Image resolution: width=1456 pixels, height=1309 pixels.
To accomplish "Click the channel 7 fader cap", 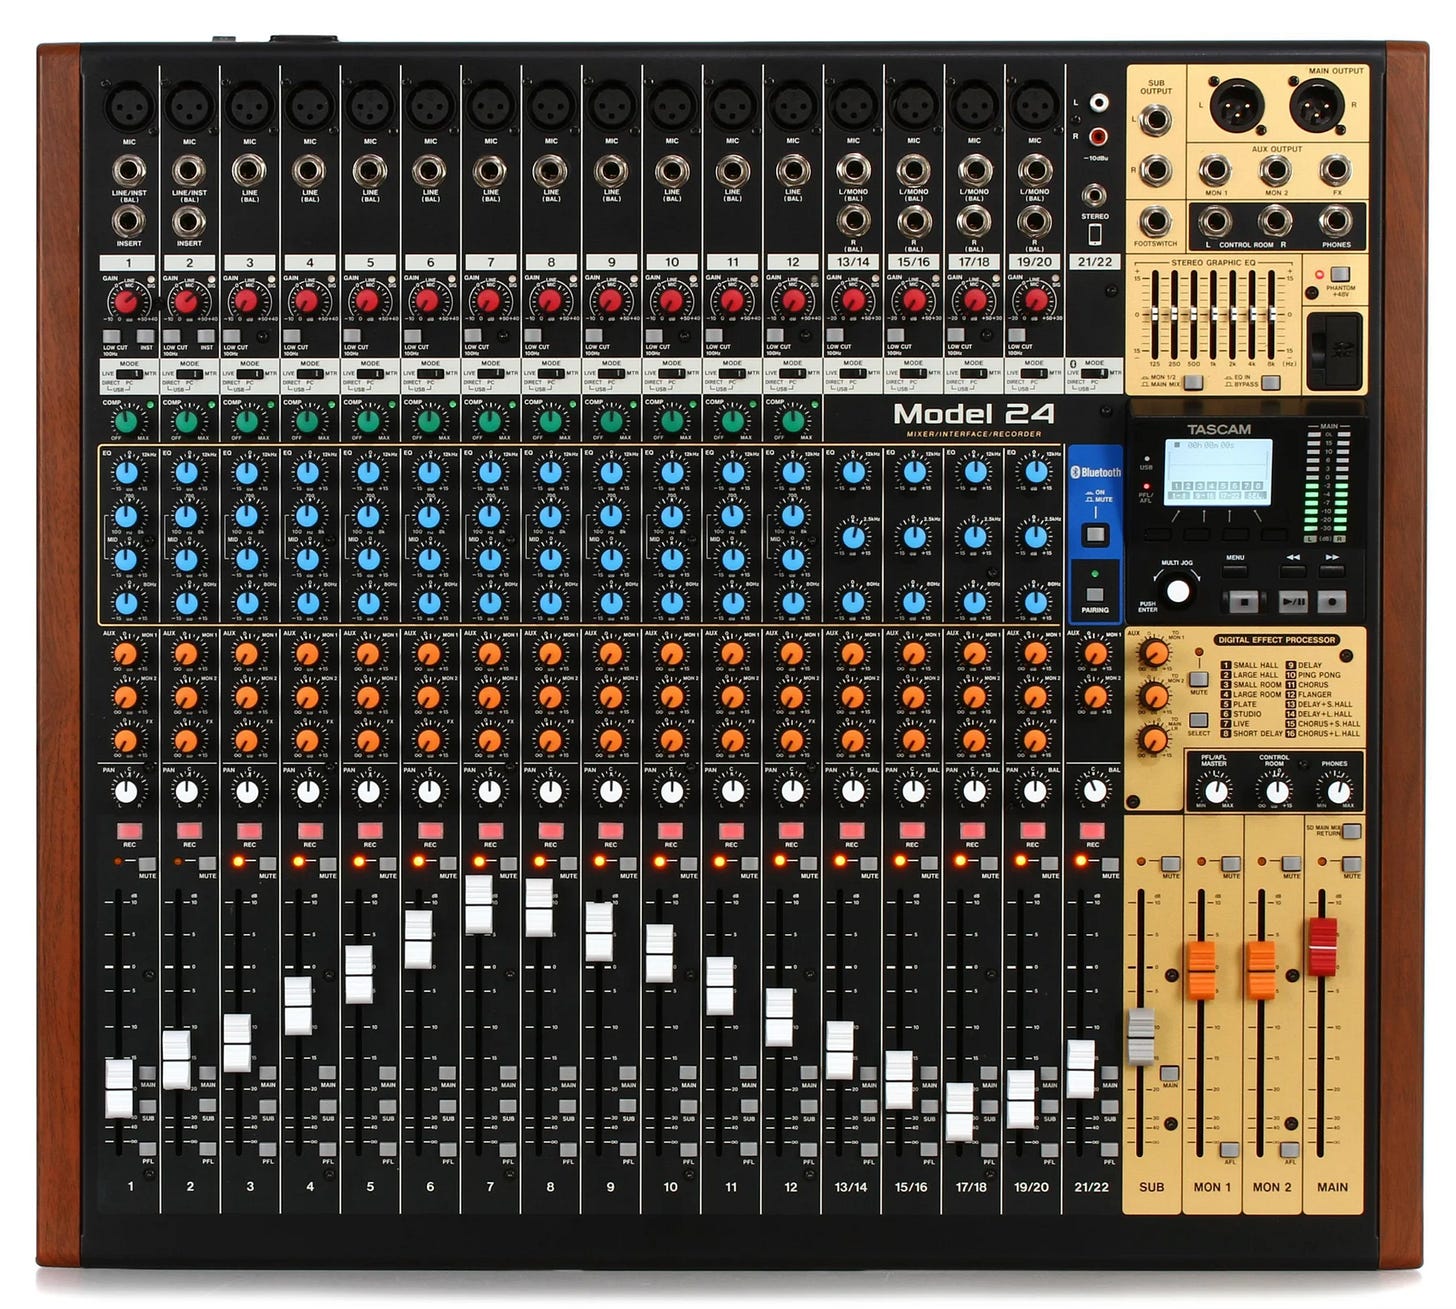I will [479, 904].
